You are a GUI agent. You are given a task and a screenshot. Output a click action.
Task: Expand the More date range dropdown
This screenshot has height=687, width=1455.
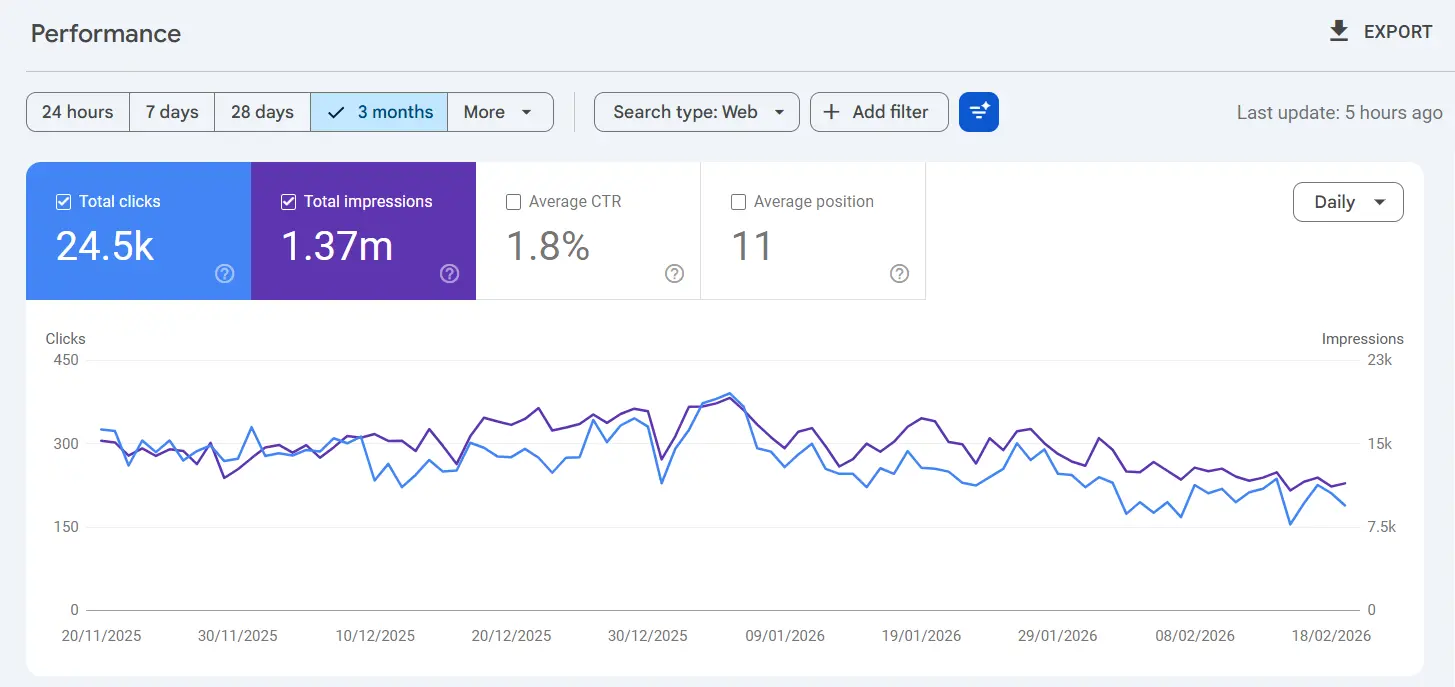click(x=500, y=112)
